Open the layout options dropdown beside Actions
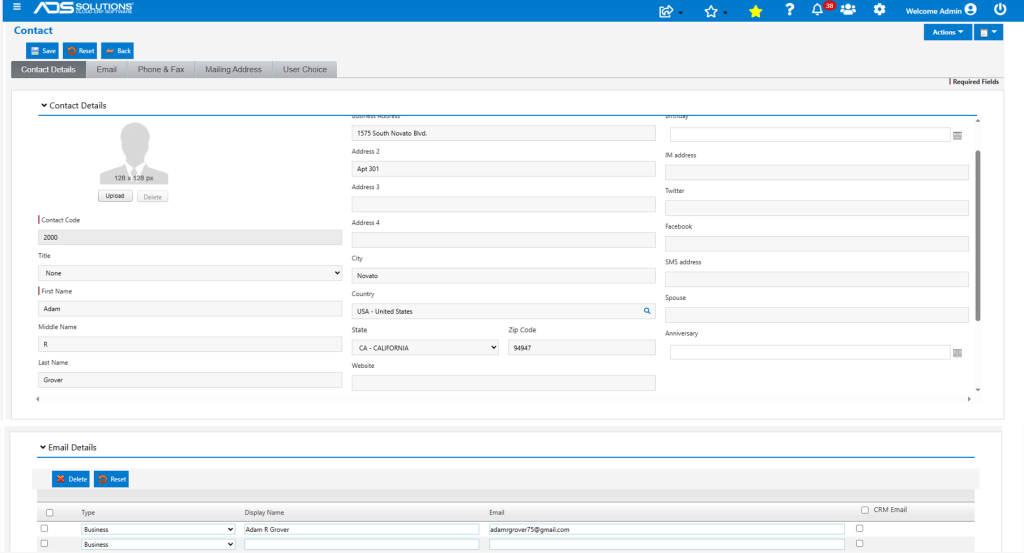The width and height of the screenshot is (1024, 553). click(x=988, y=32)
